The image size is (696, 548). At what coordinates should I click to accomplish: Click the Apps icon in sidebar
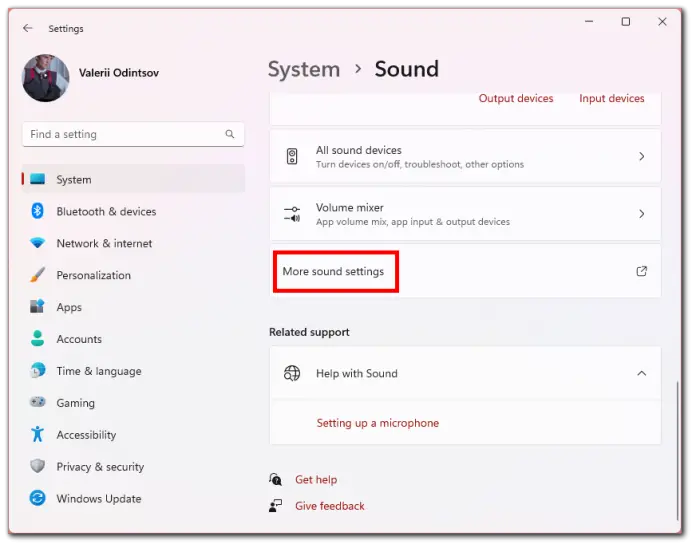(38, 306)
